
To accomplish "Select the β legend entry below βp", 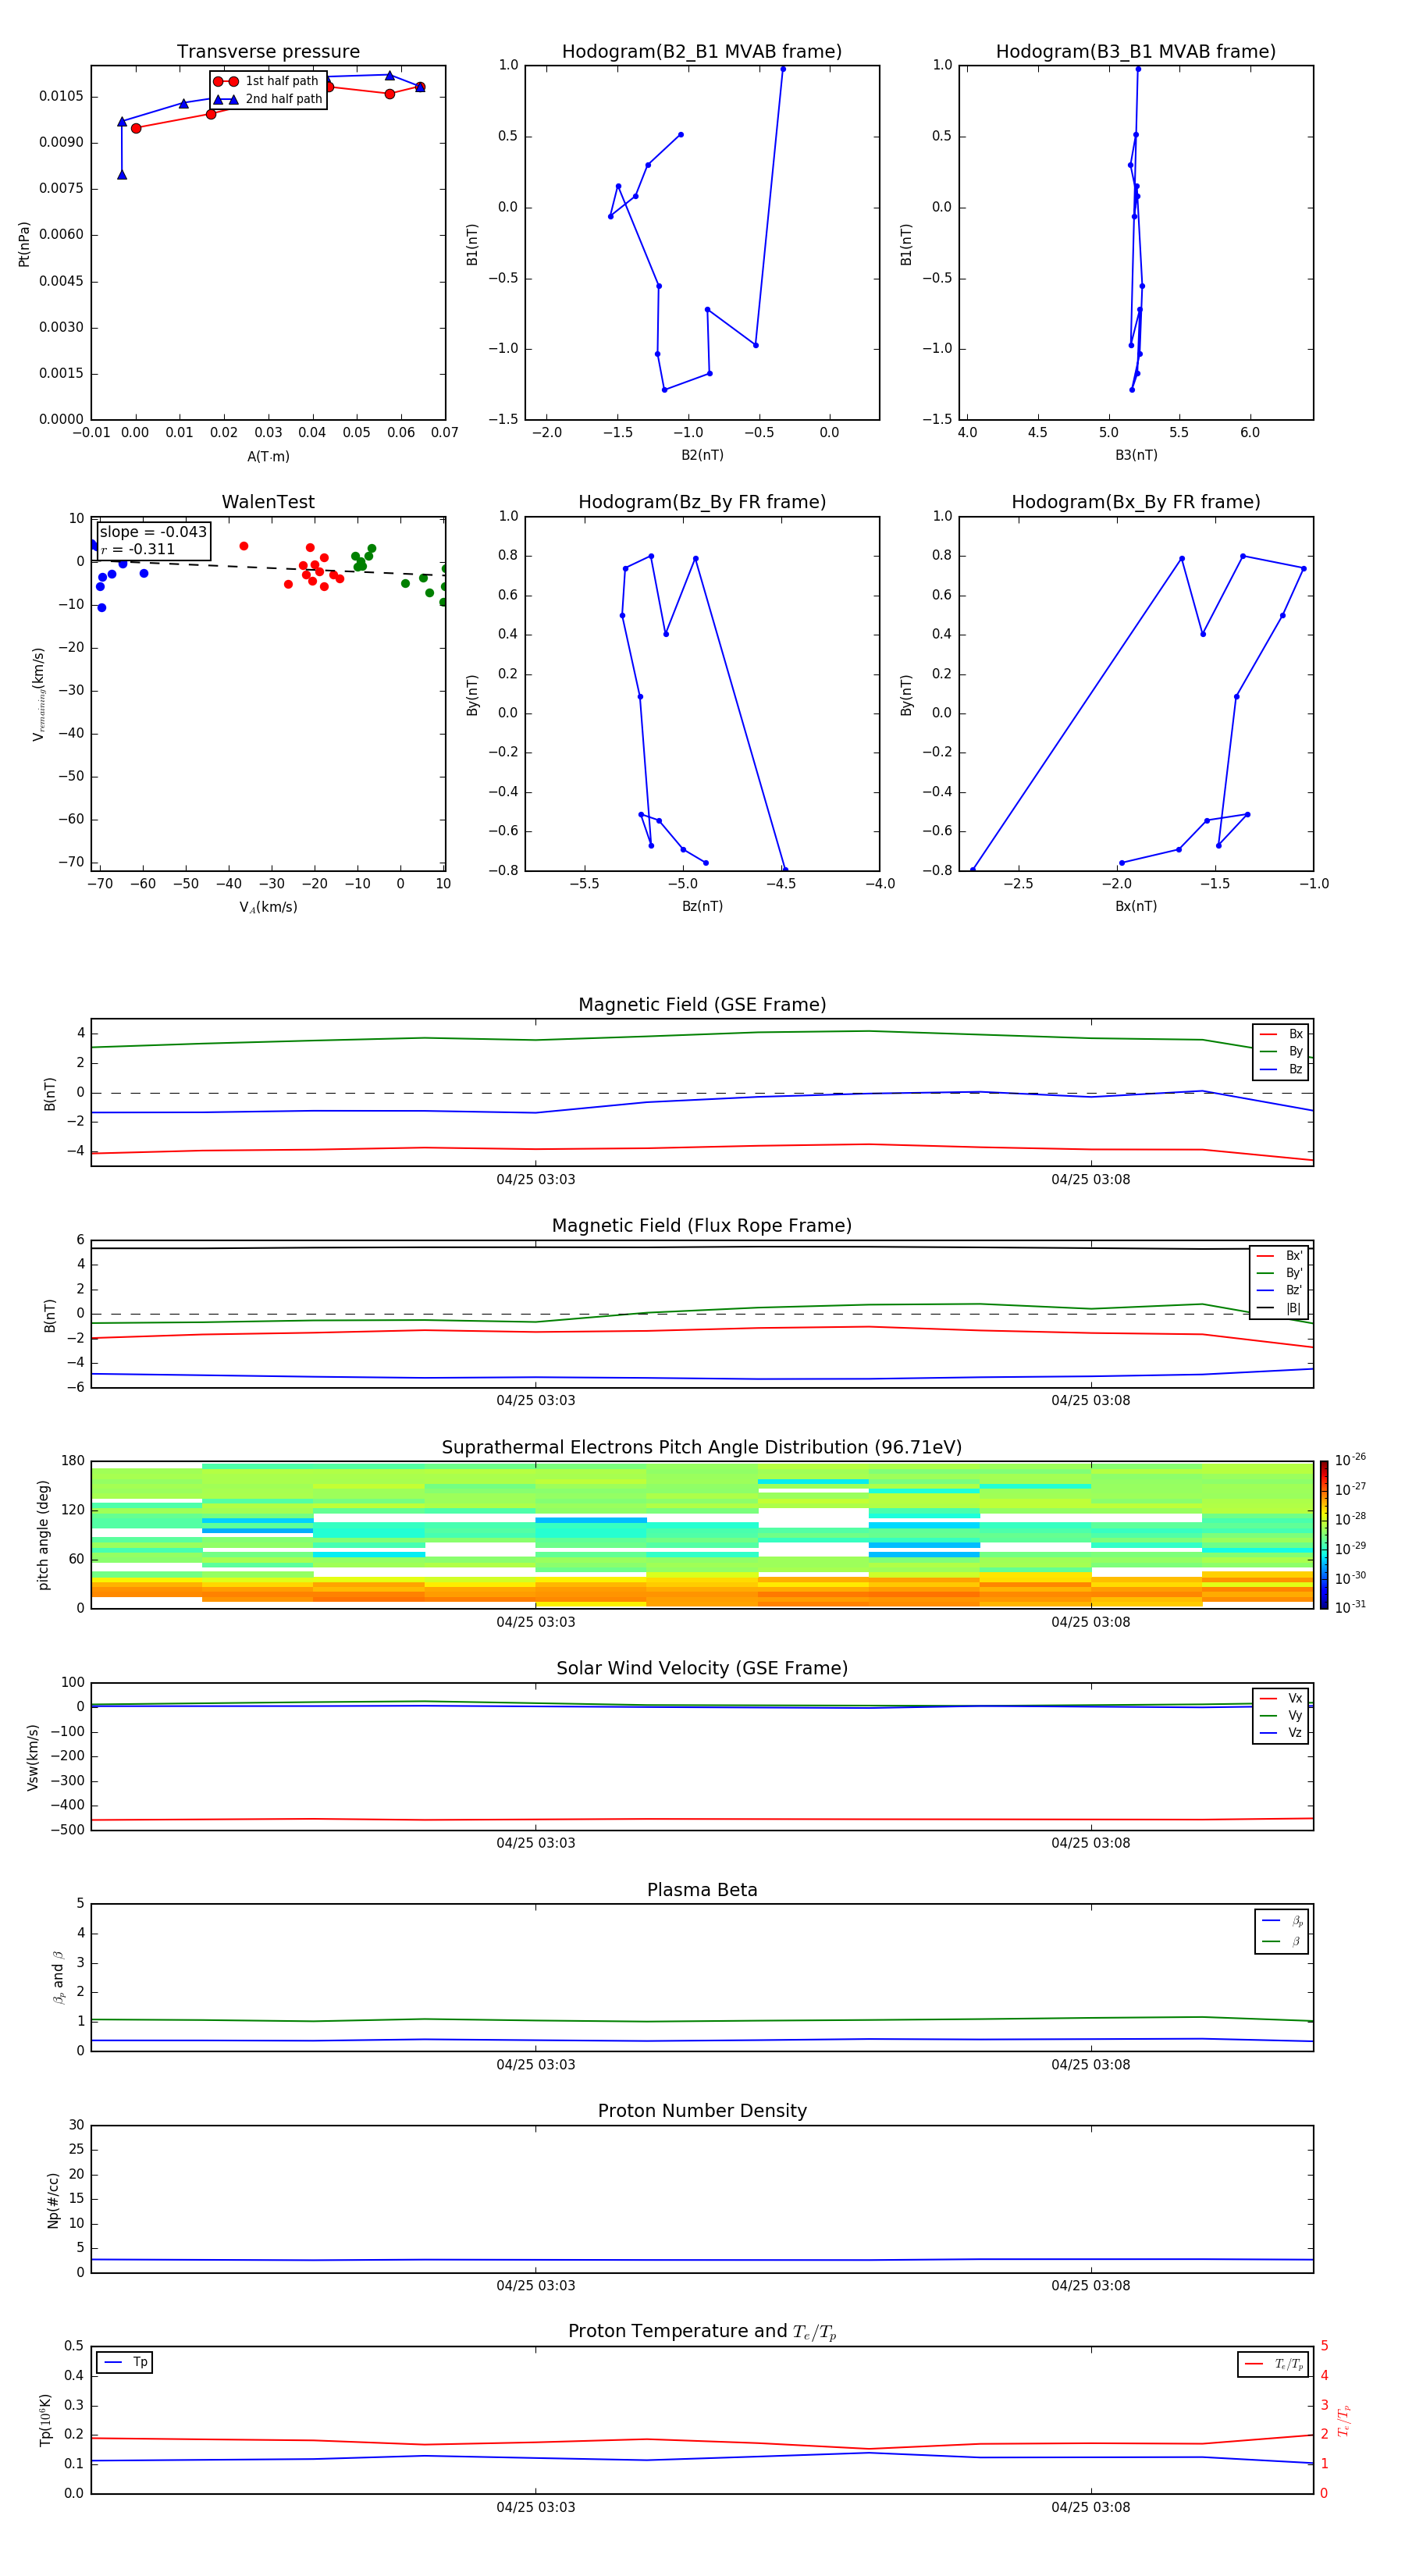I will (x=1282, y=1941).
